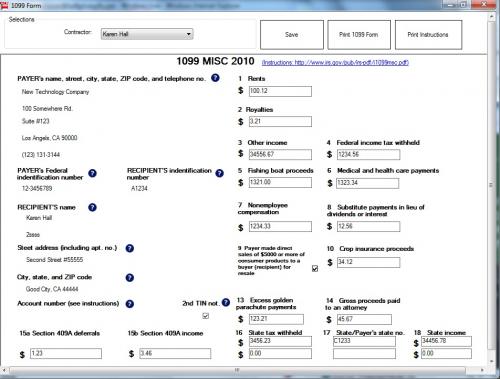The width and height of the screenshot is (500, 379).
Task: Click the Save button
Action: [292, 35]
